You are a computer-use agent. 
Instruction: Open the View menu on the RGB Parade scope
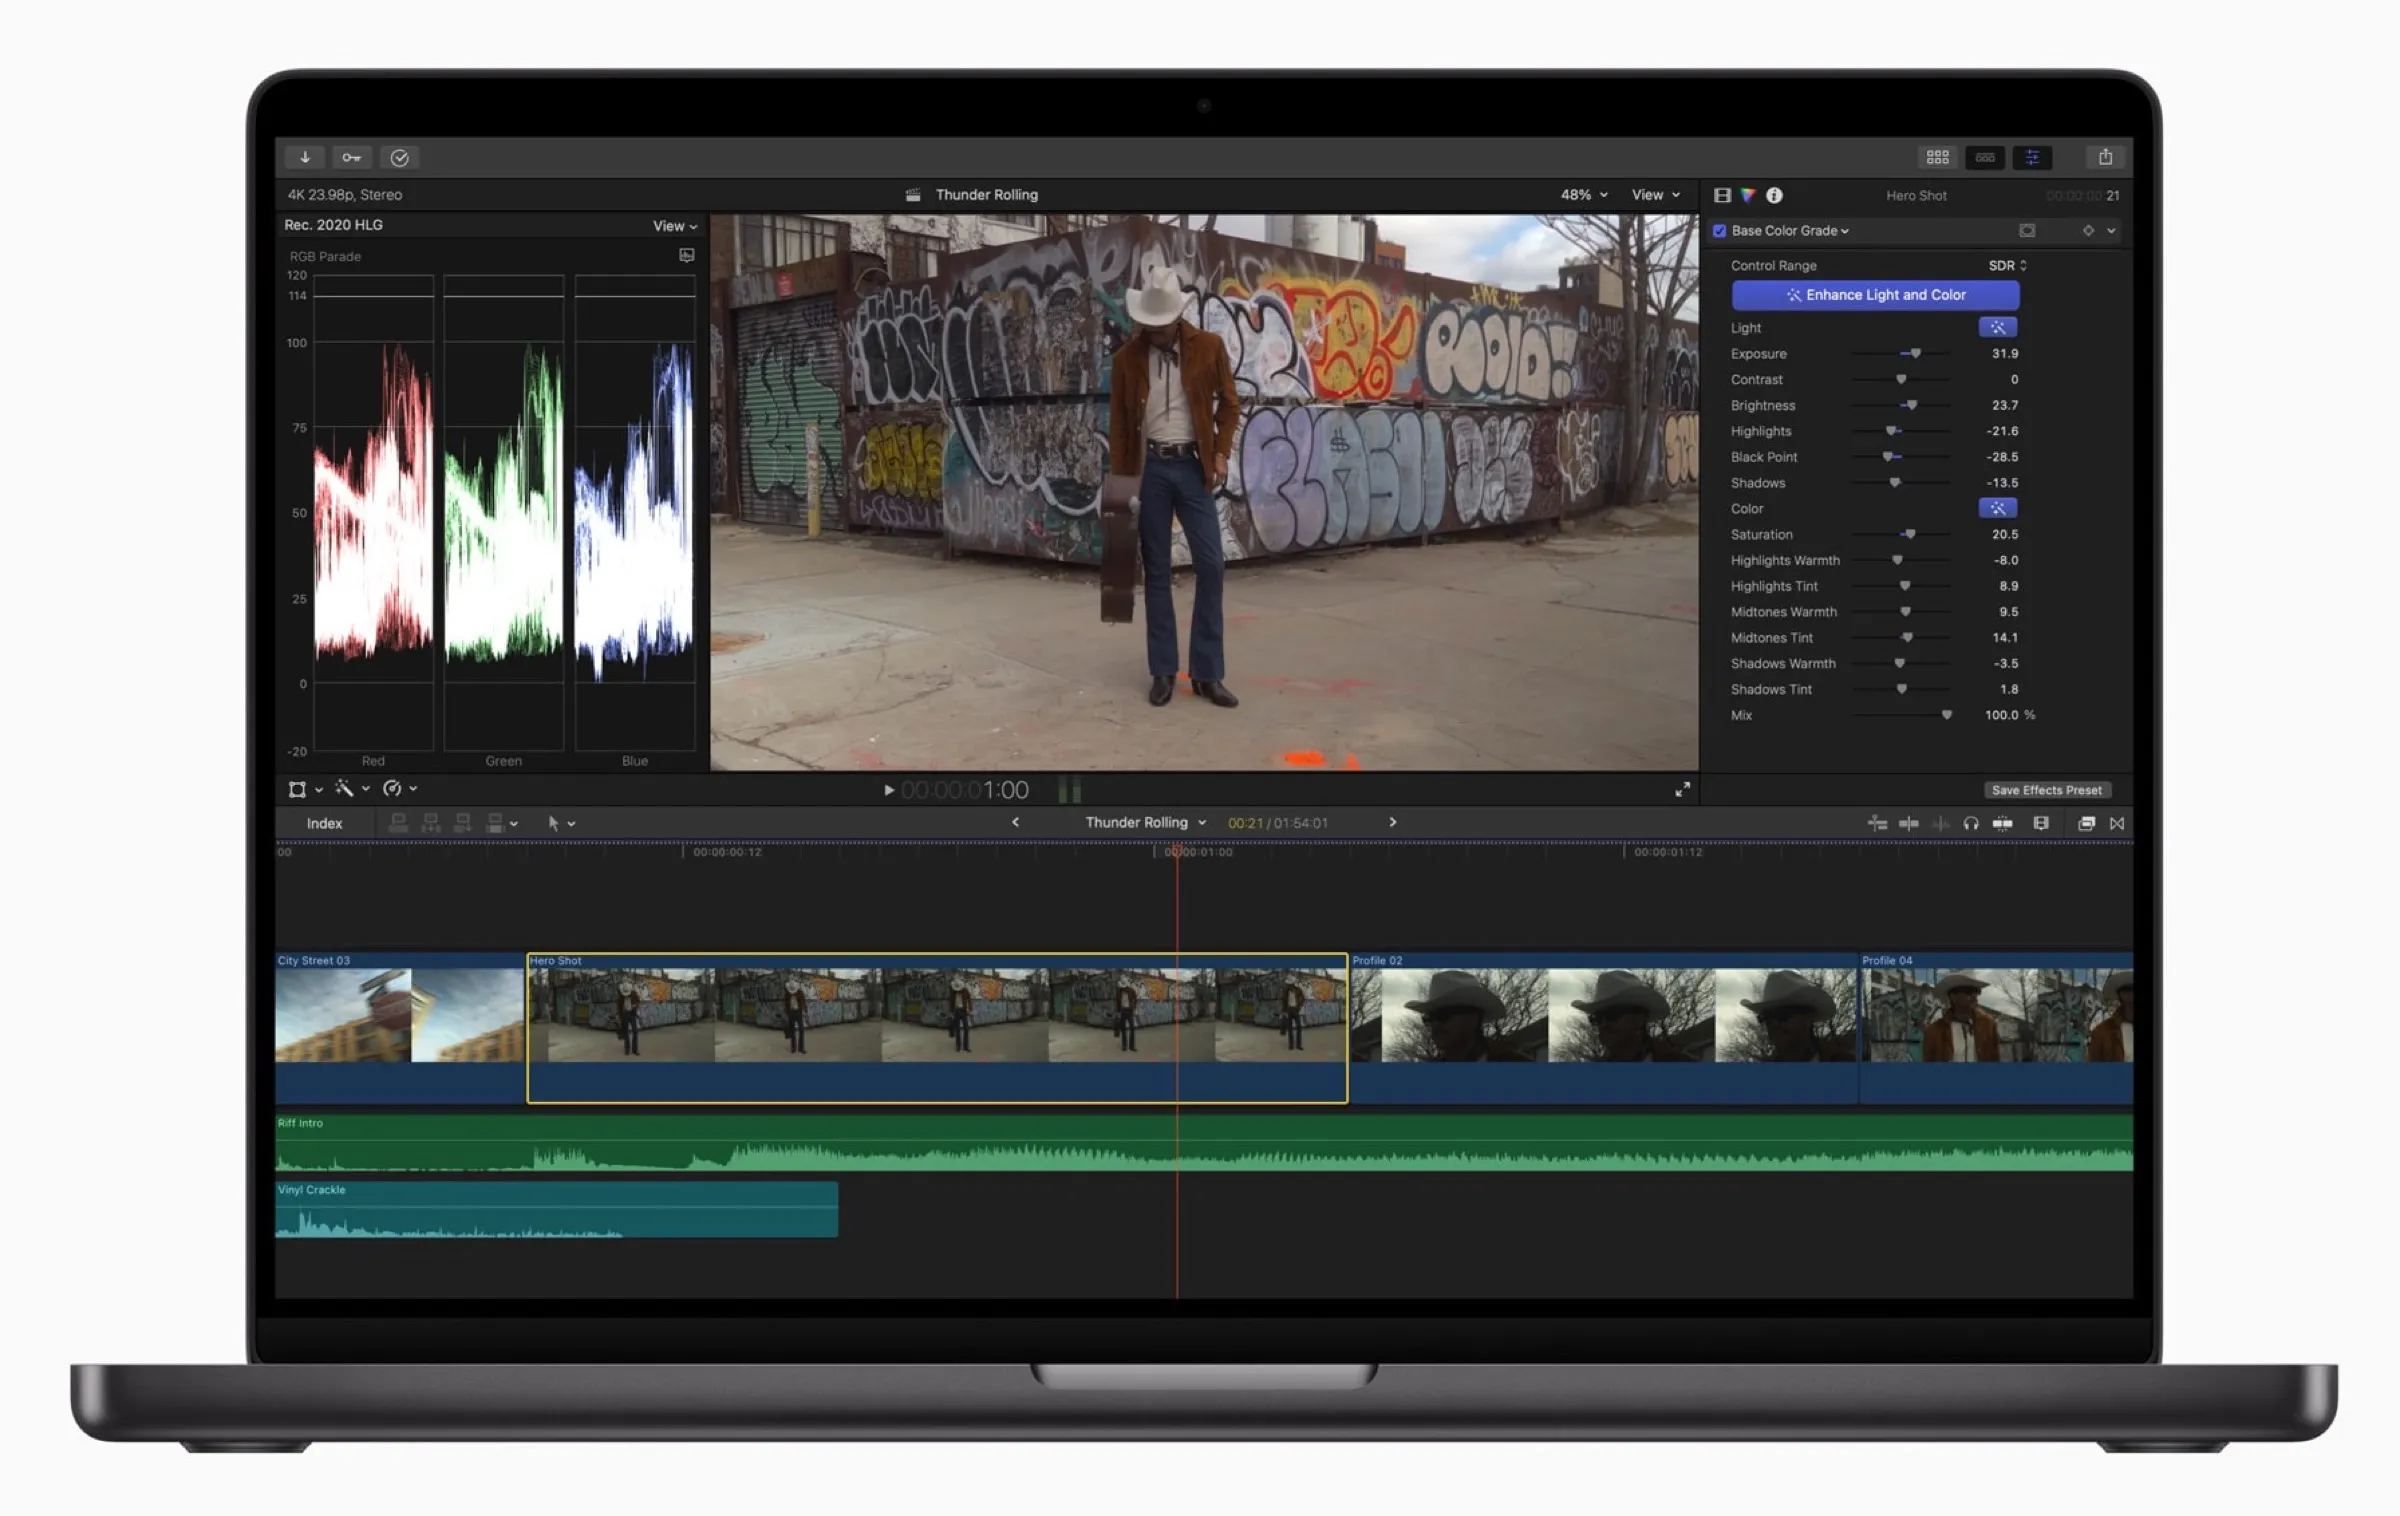674,225
